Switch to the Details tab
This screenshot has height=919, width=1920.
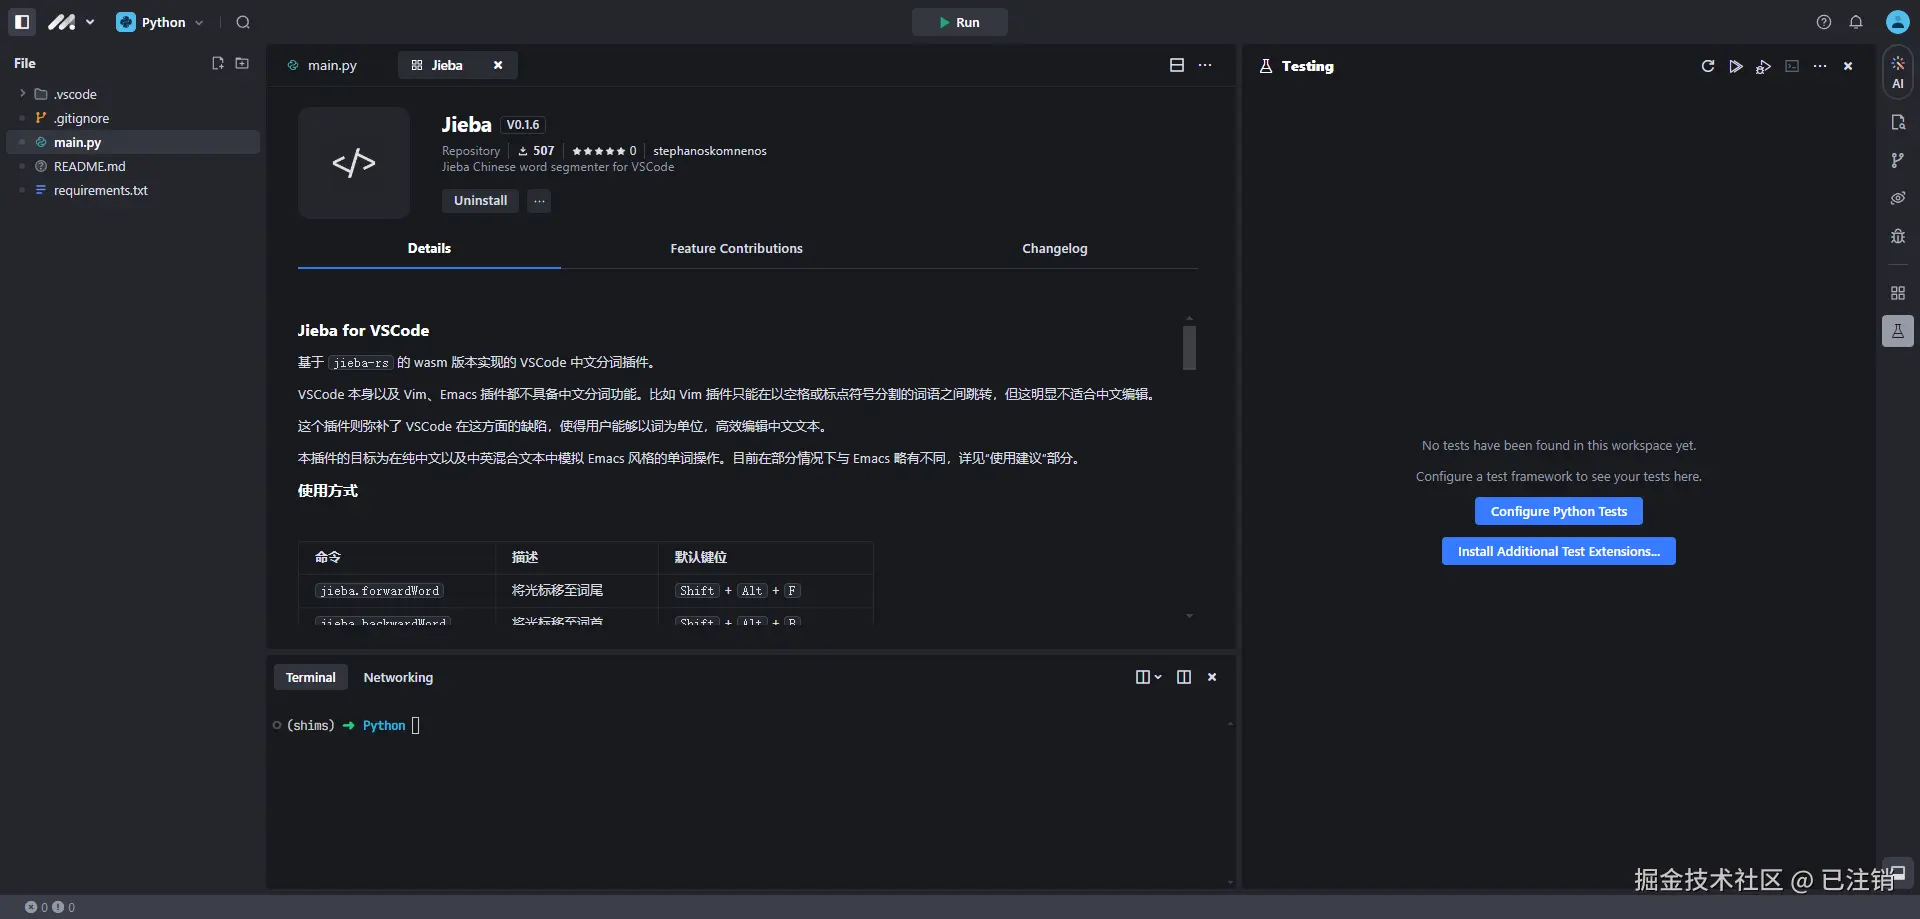[x=429, y=249]
